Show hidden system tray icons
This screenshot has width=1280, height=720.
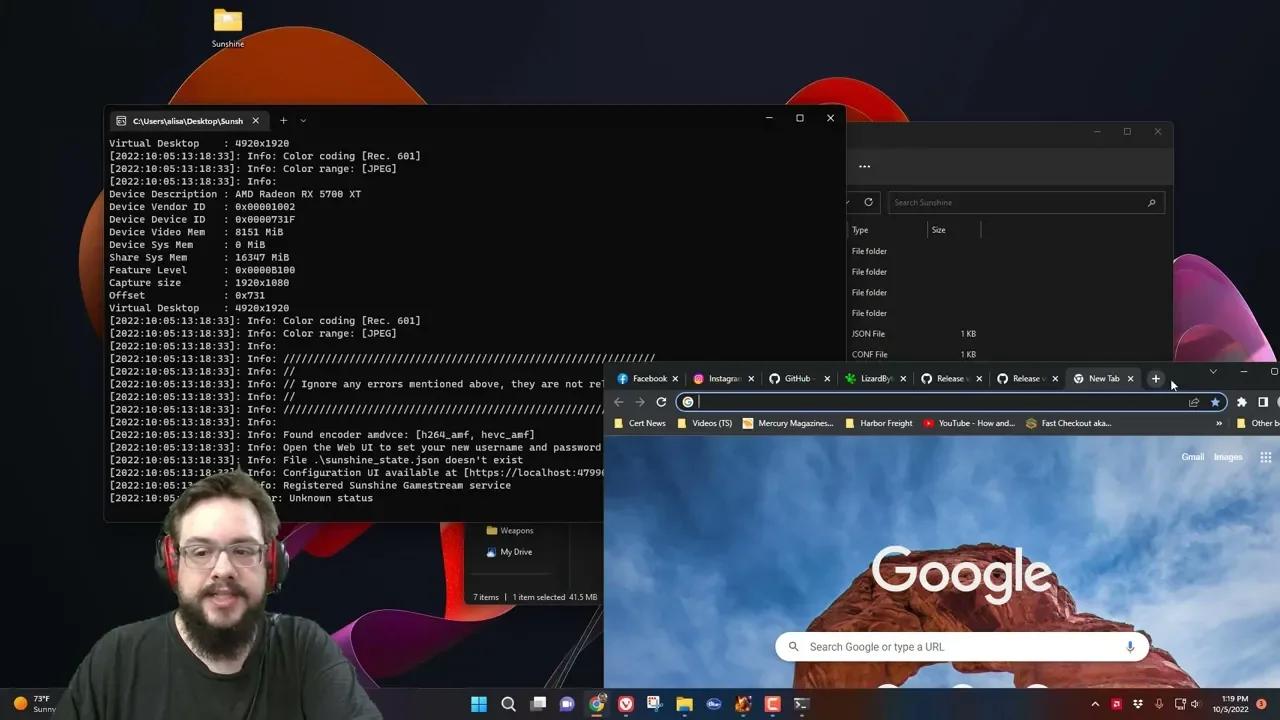click(1095, 704)
